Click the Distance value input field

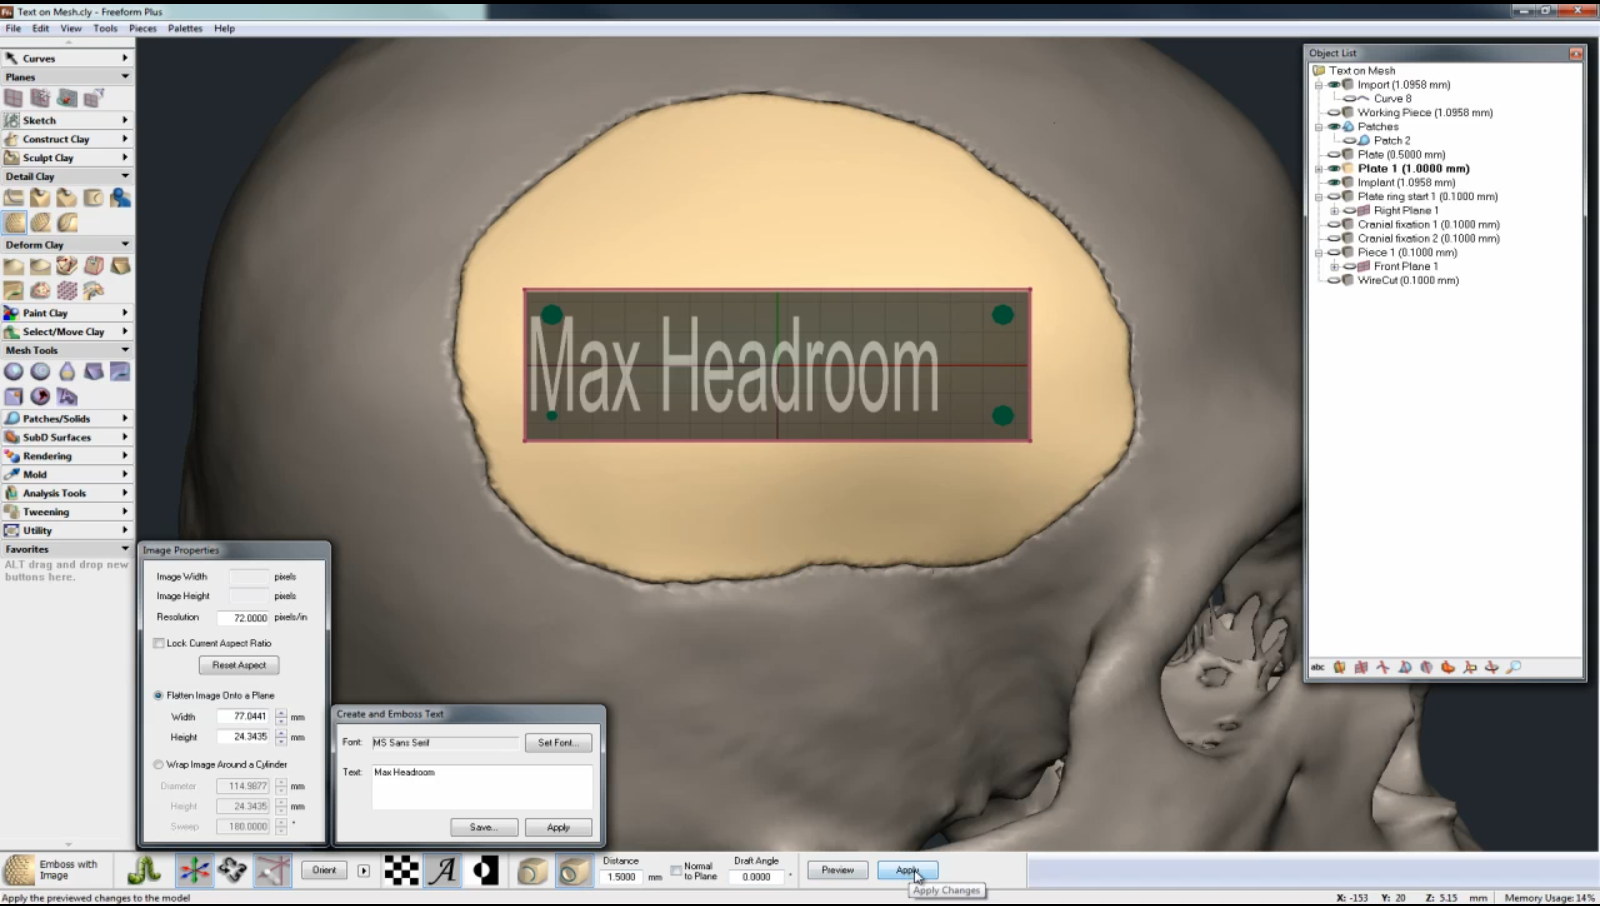pos(622,877)
